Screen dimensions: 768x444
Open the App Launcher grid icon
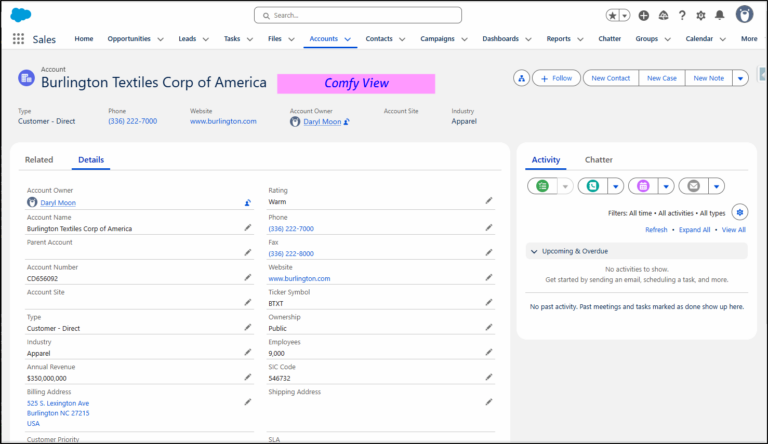point(18,39)
